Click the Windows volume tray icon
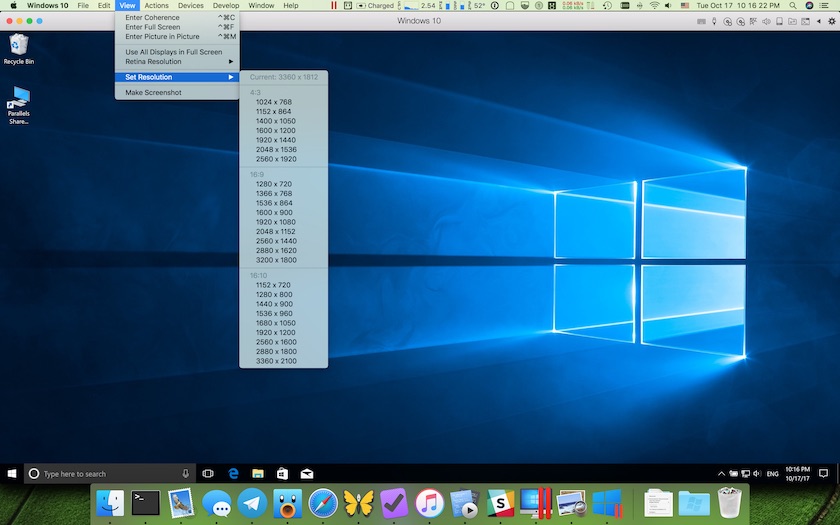 pyautogui.click(x=756, y=474)
